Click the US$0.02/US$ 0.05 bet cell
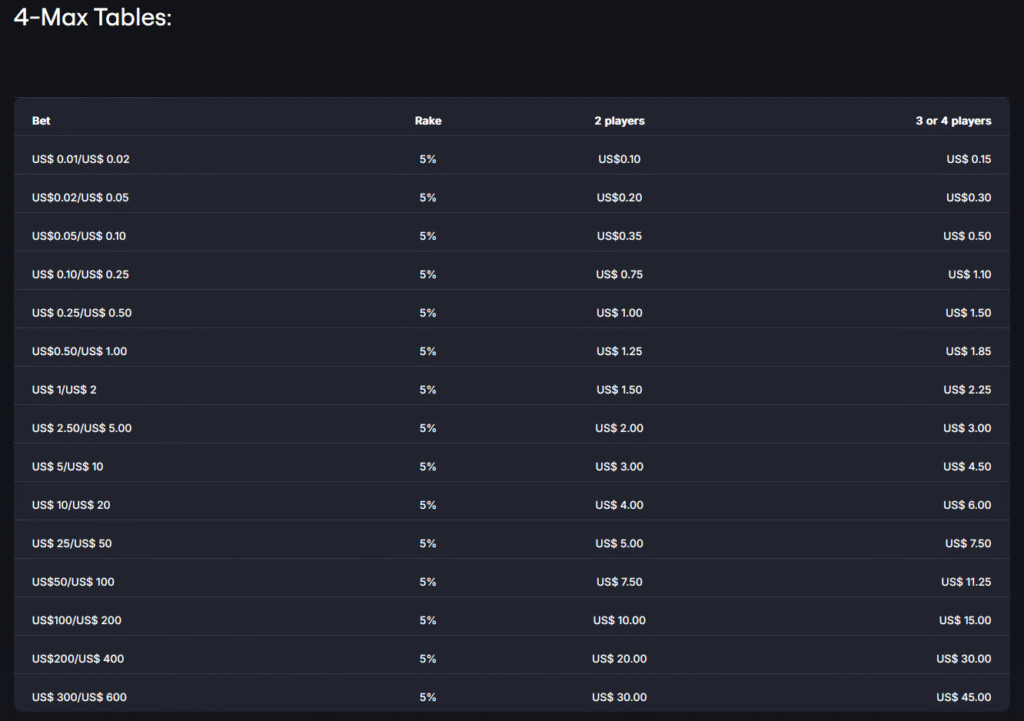The width and height of the screenshot is (1024, 721). pos(80,198)
